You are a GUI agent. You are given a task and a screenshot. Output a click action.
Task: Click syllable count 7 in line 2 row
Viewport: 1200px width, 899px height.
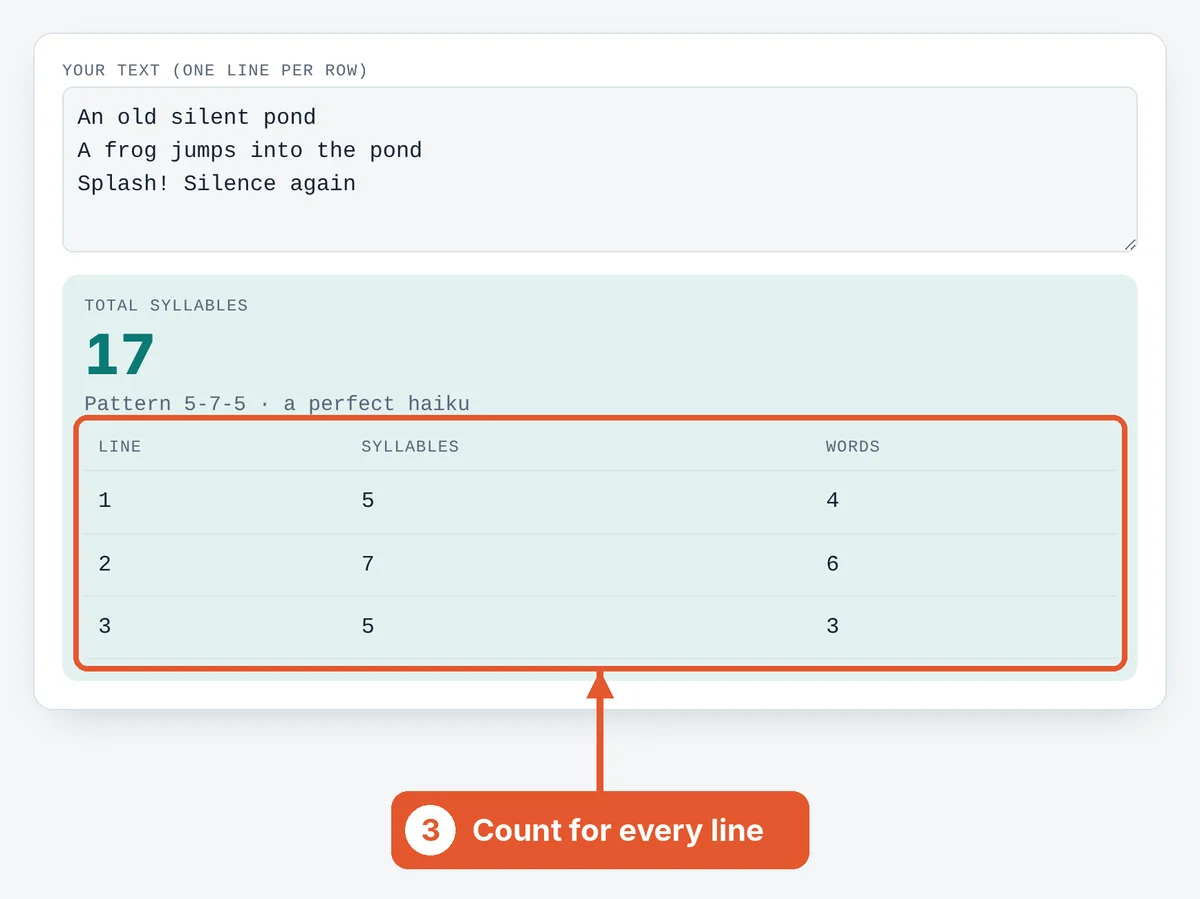[x=368, y=564]
